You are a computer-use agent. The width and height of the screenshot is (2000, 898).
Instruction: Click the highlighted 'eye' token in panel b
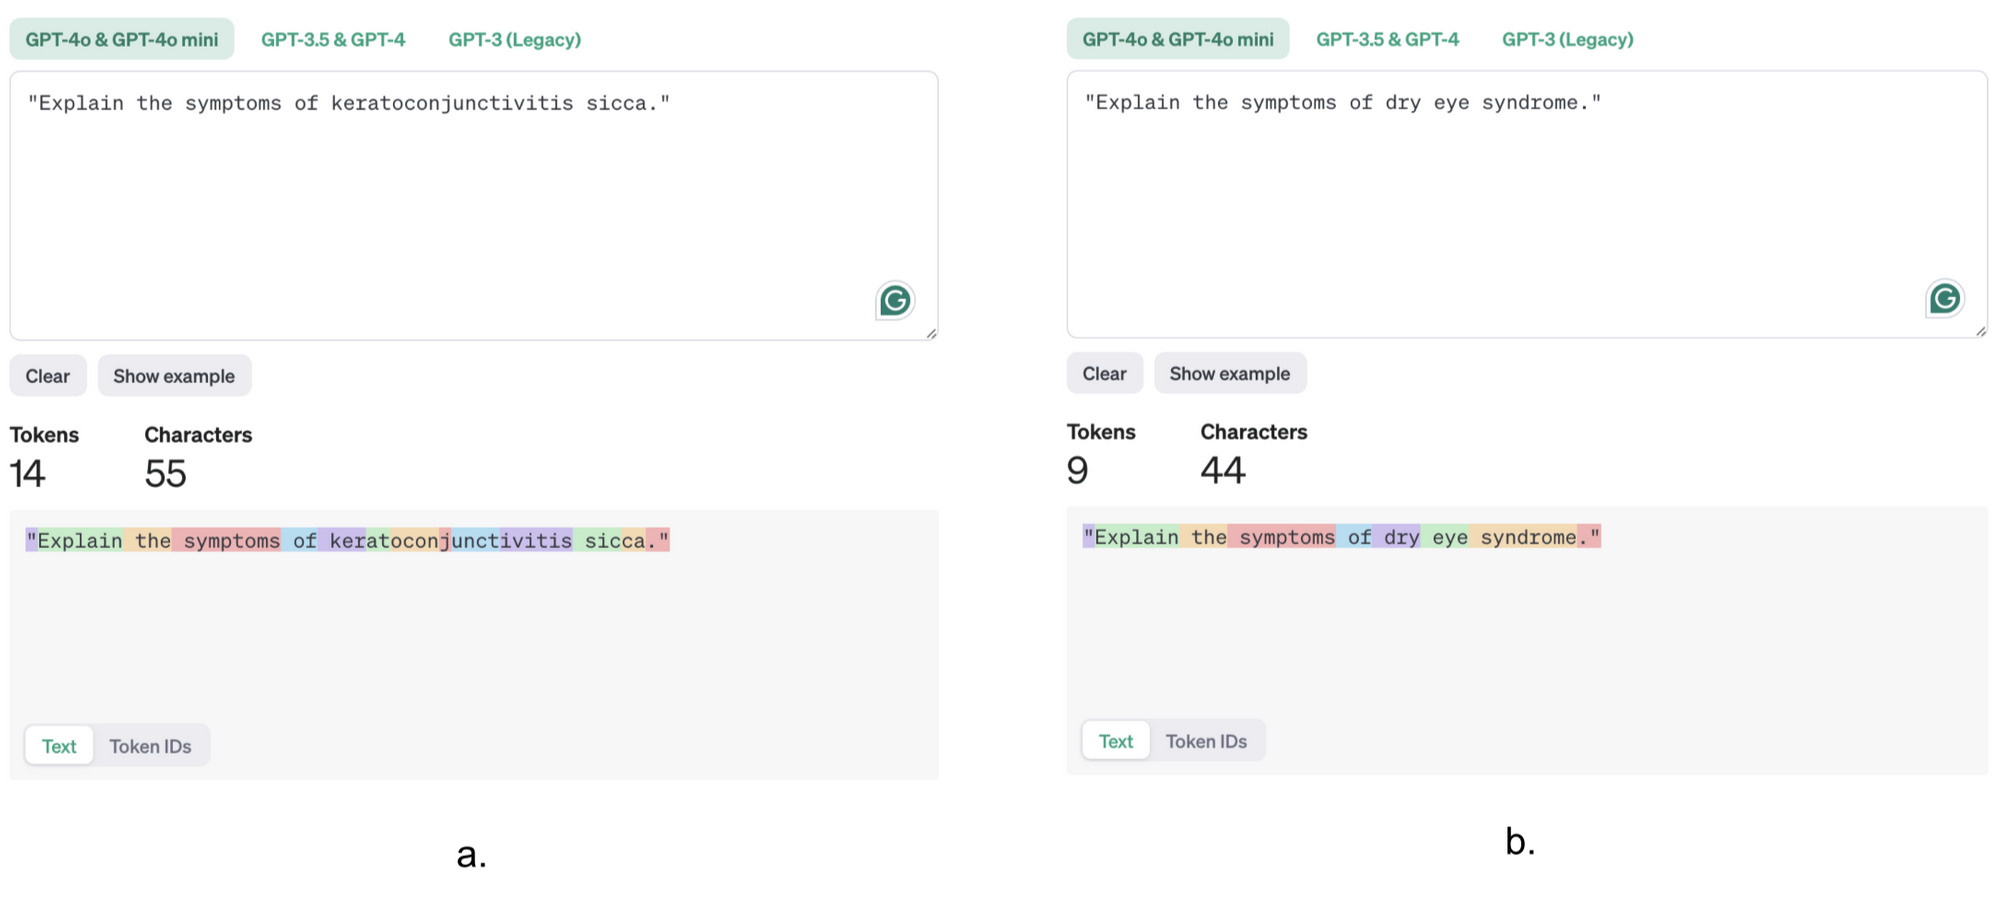[1445, 537]
